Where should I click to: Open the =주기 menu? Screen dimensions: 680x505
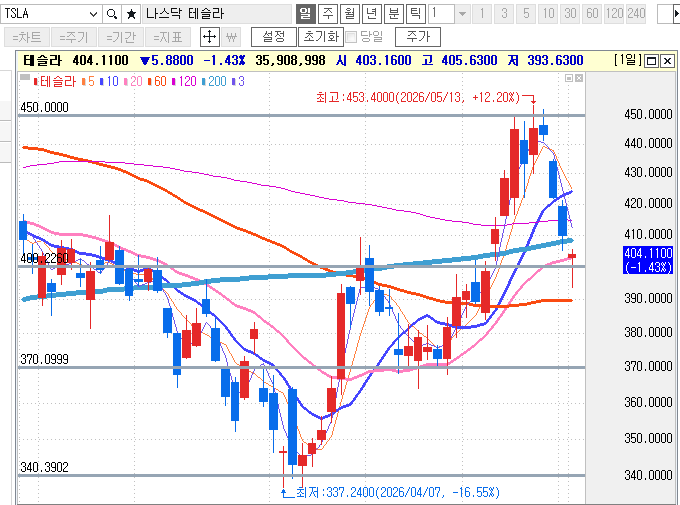(x=74, y=37)
